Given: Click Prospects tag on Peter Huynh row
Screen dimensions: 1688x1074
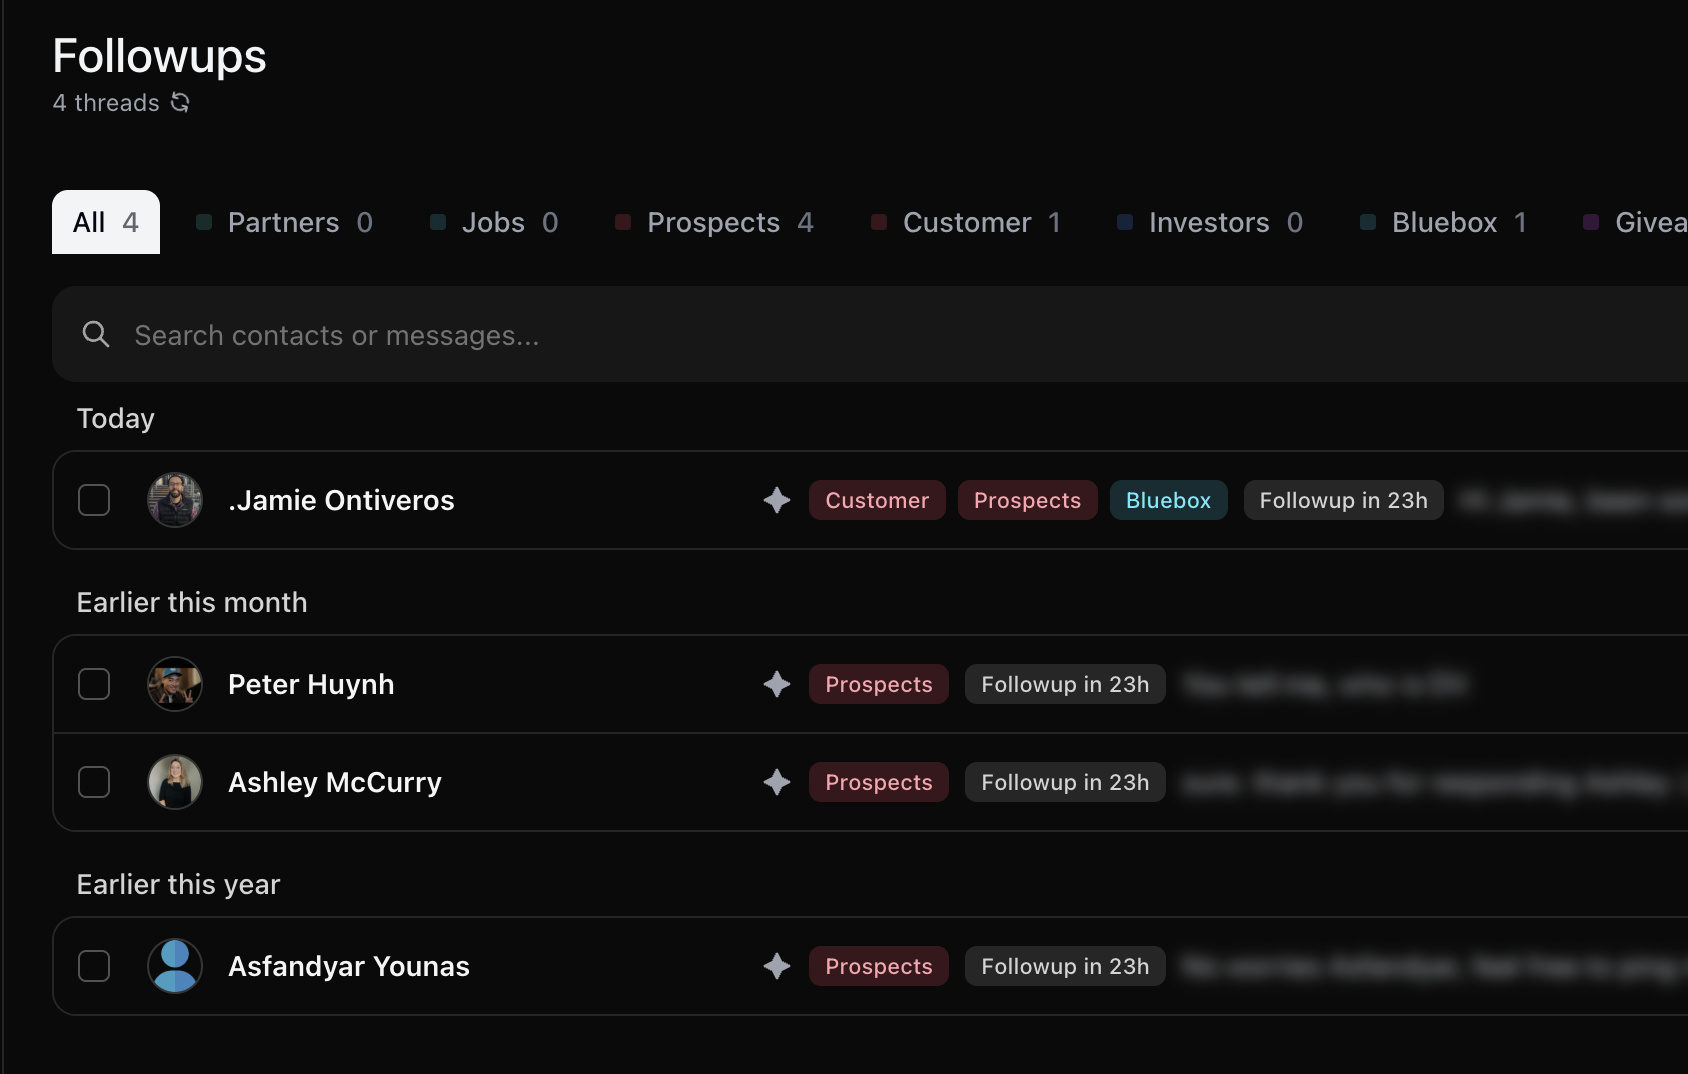Looking at the screenshot, I should (878, 684).
